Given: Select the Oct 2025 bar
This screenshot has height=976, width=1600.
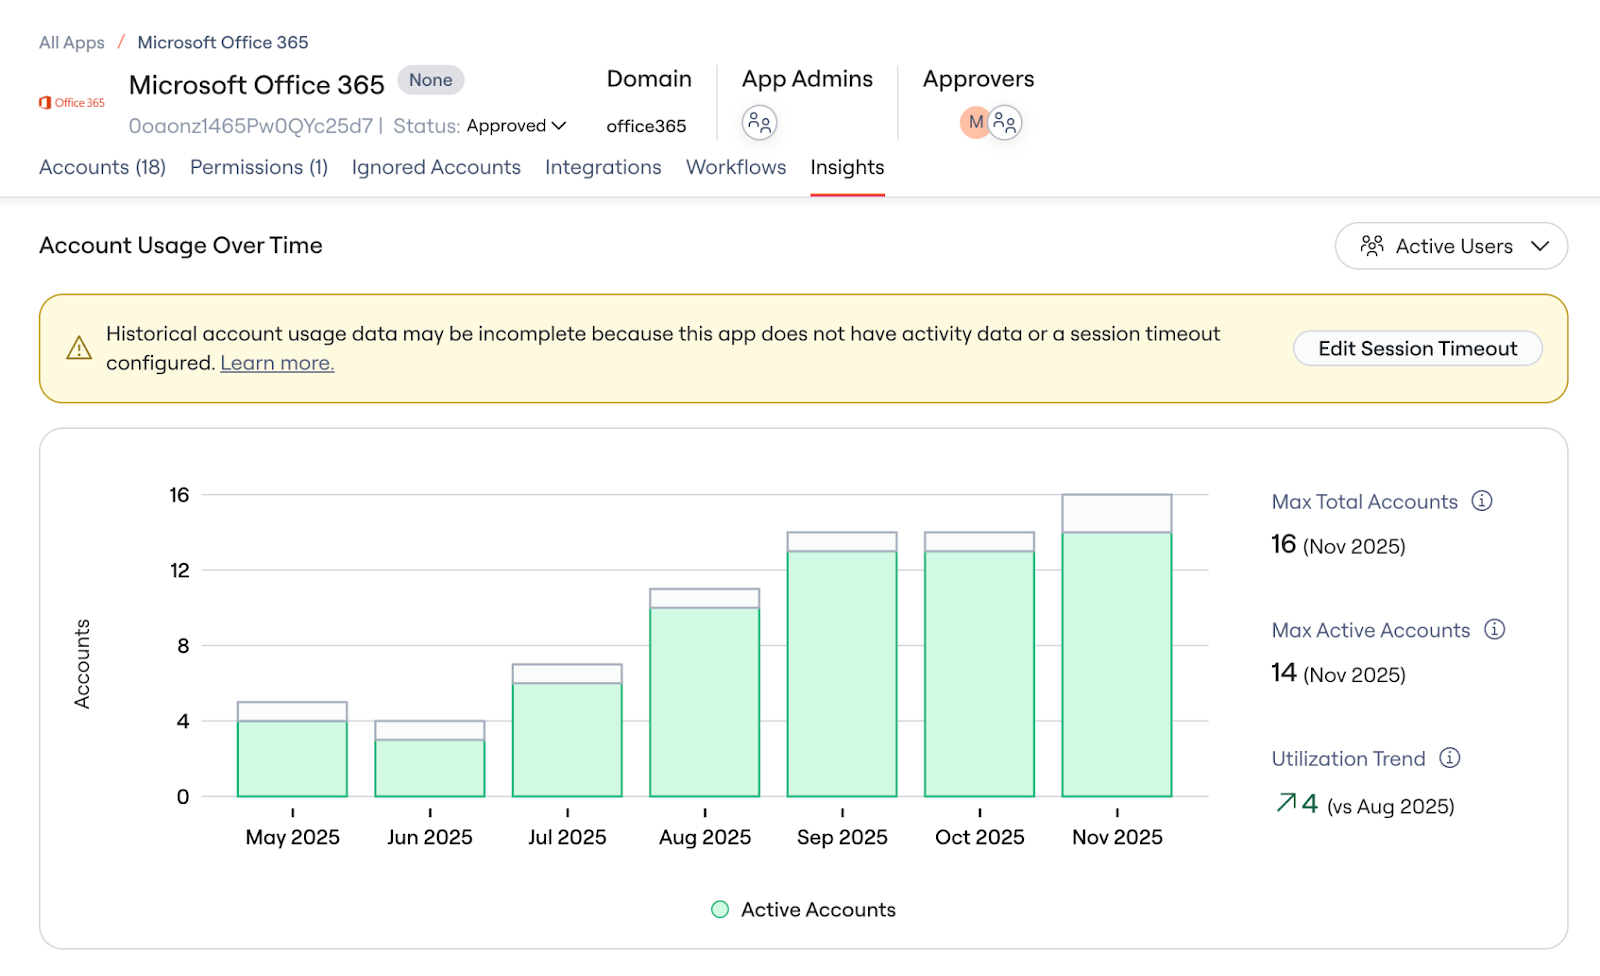Looking at the screenshot, I should [x=980, y=664].
